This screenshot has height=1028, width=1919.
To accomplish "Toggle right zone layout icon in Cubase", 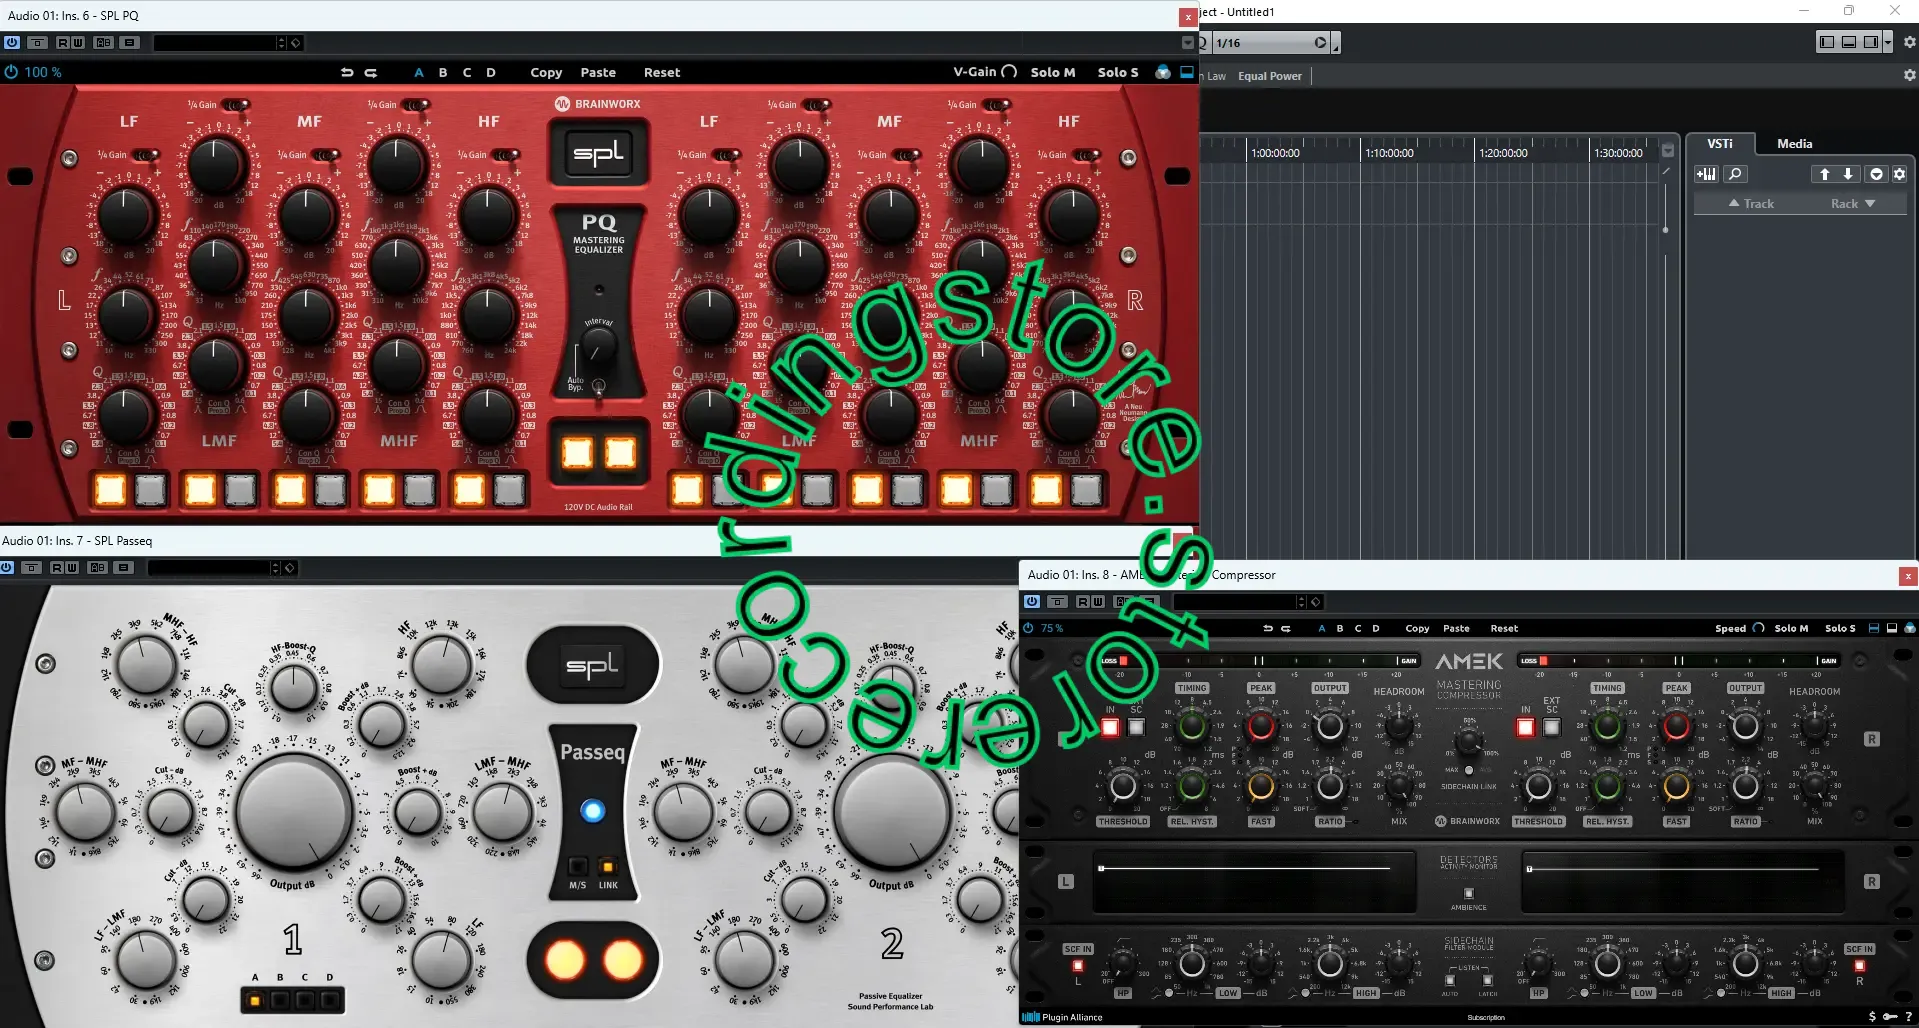I will coord(1870,42).
